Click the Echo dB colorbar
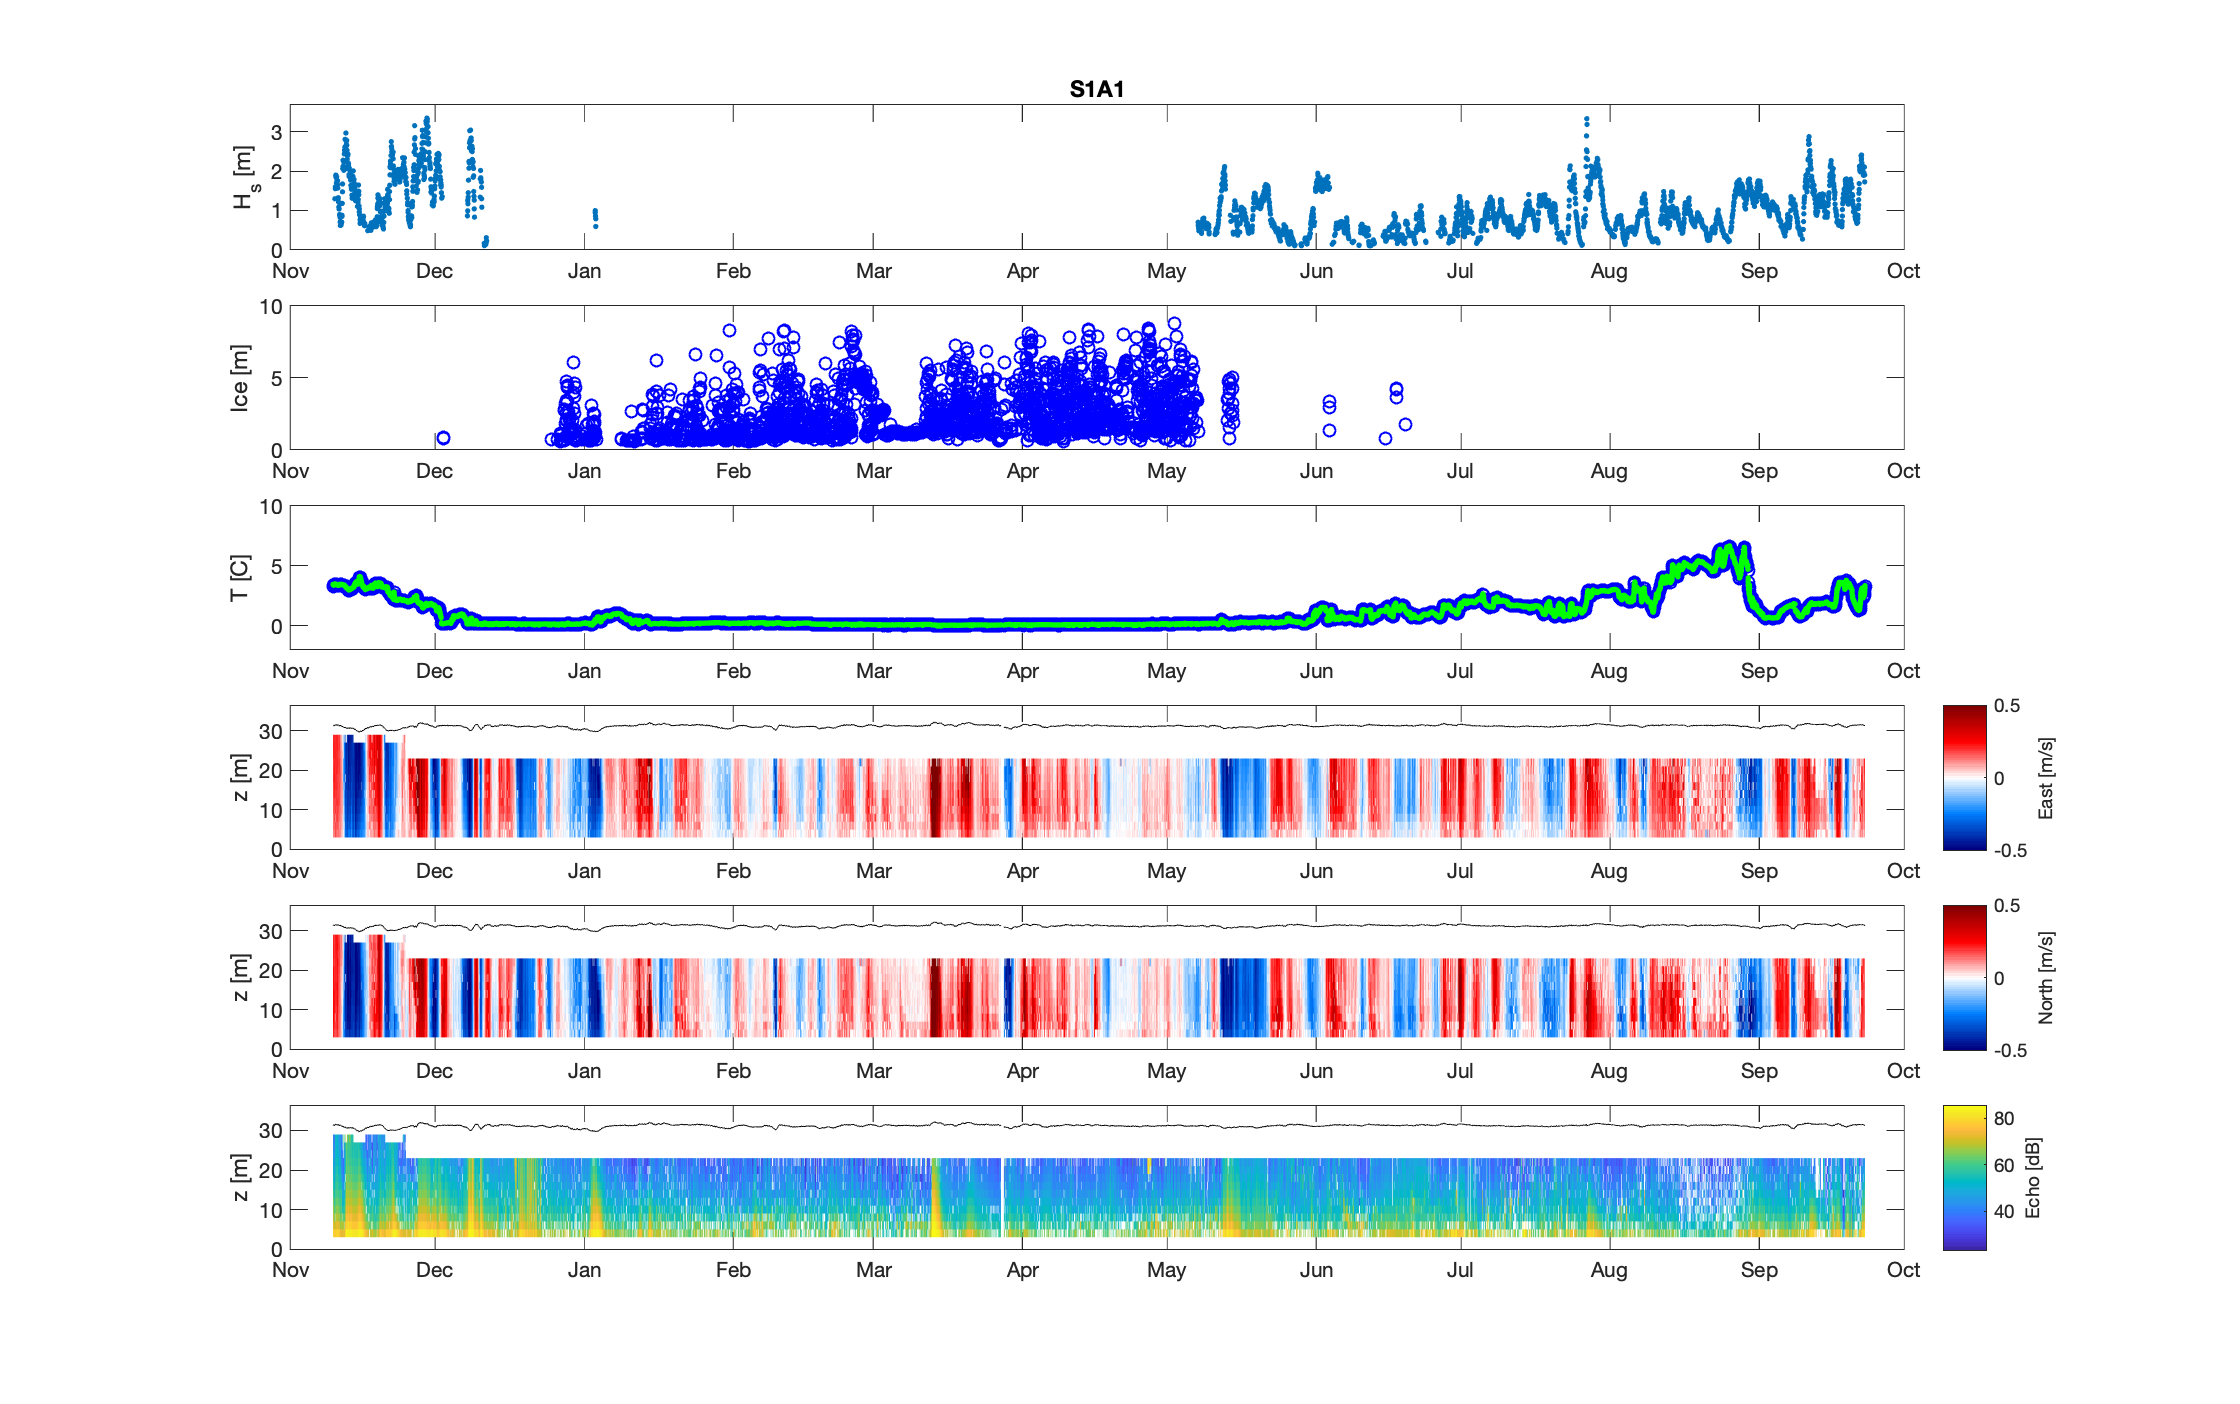The height and width of the screenshot is (1404, 2240). (x=1964, y=1177)
